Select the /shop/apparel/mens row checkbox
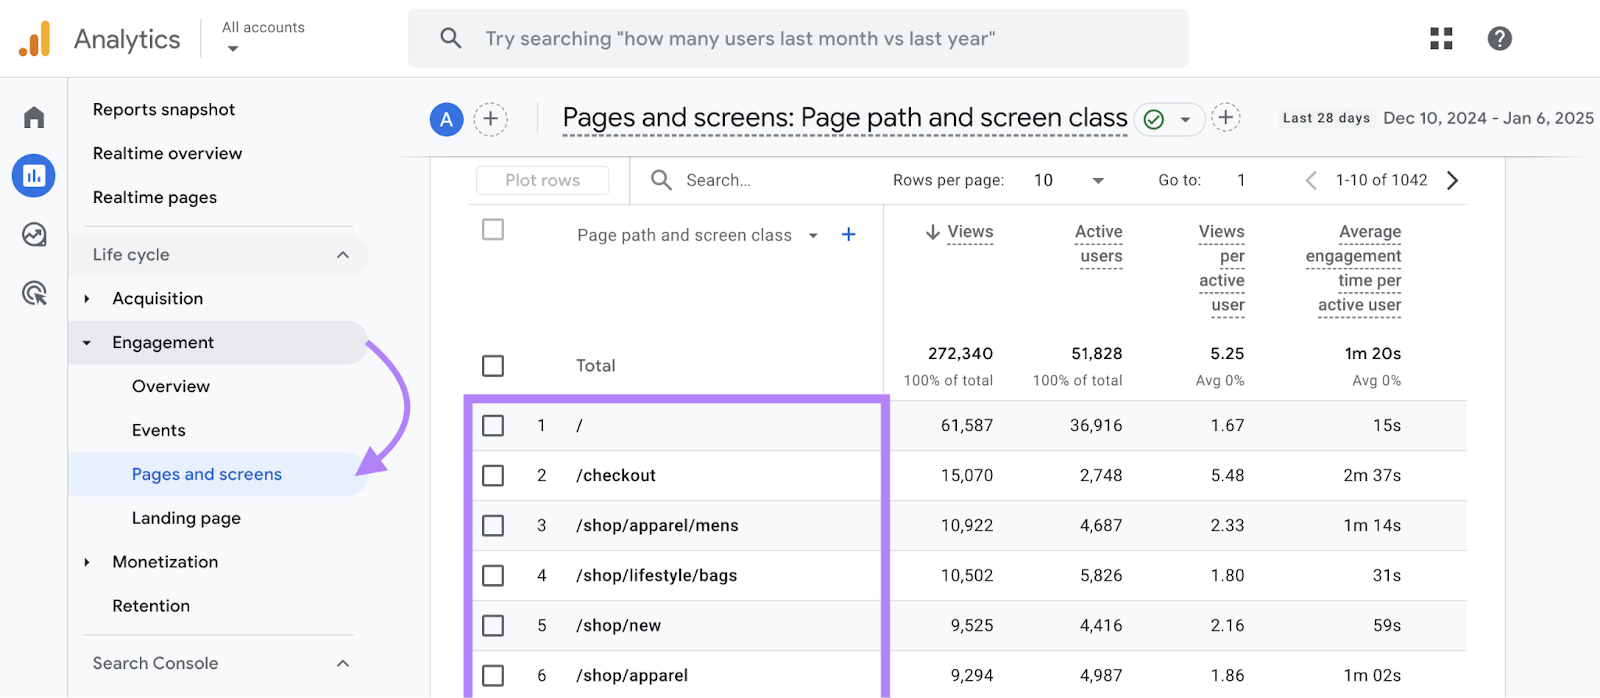Image resolution: width=1600 pixels, height=698 pixels. [493, 526]
